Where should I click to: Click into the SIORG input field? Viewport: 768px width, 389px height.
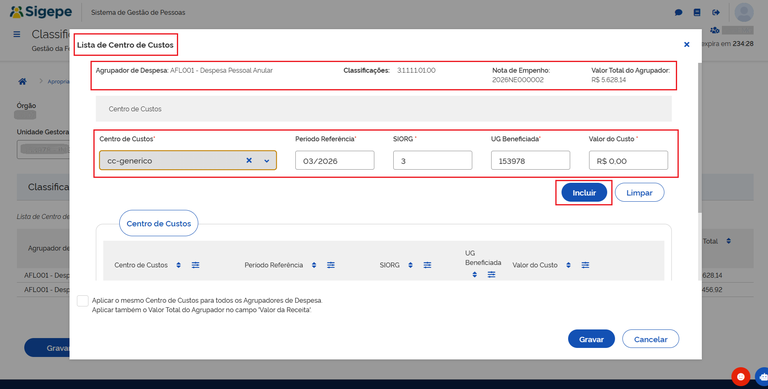pyautogui.click(x=432, y=161)
